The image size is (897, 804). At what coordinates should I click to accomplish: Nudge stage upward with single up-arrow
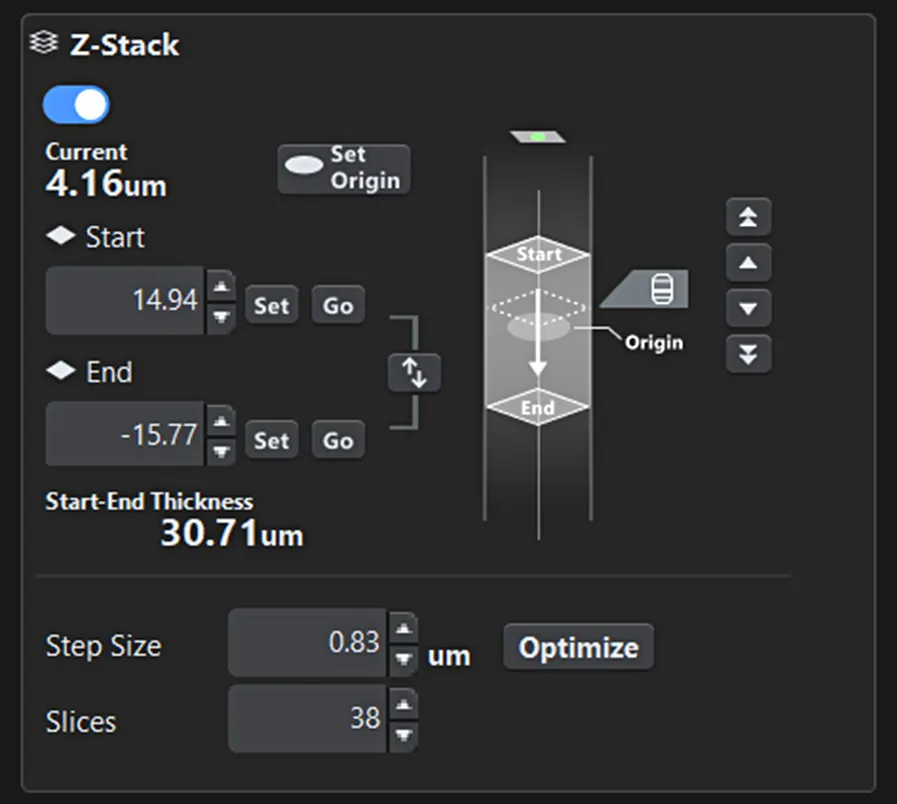749,263
